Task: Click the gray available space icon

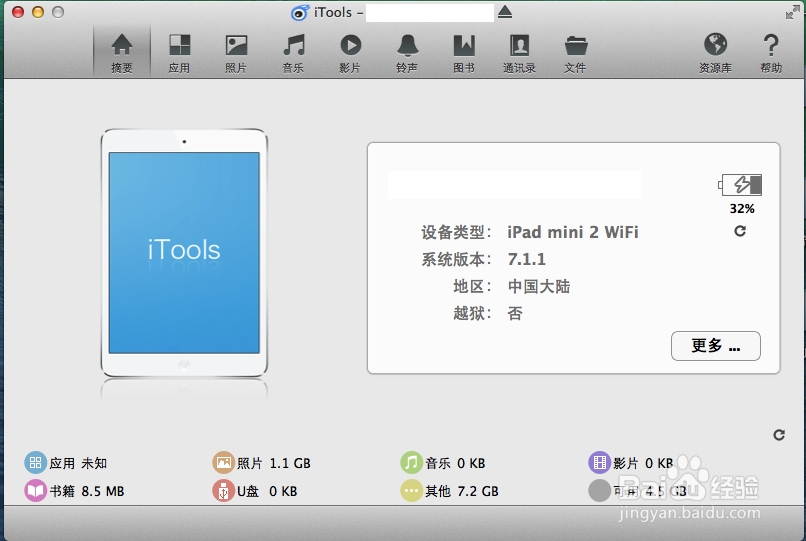Action: tap(599, 491)
